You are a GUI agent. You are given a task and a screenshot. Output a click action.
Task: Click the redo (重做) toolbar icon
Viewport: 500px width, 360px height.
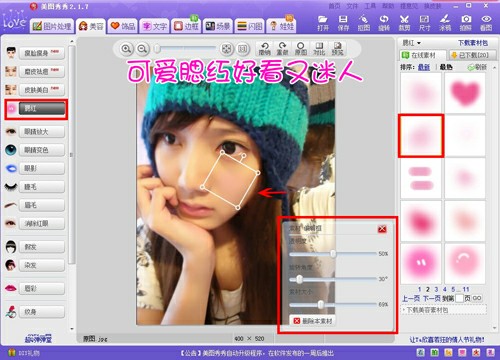(x=282, y=49)
